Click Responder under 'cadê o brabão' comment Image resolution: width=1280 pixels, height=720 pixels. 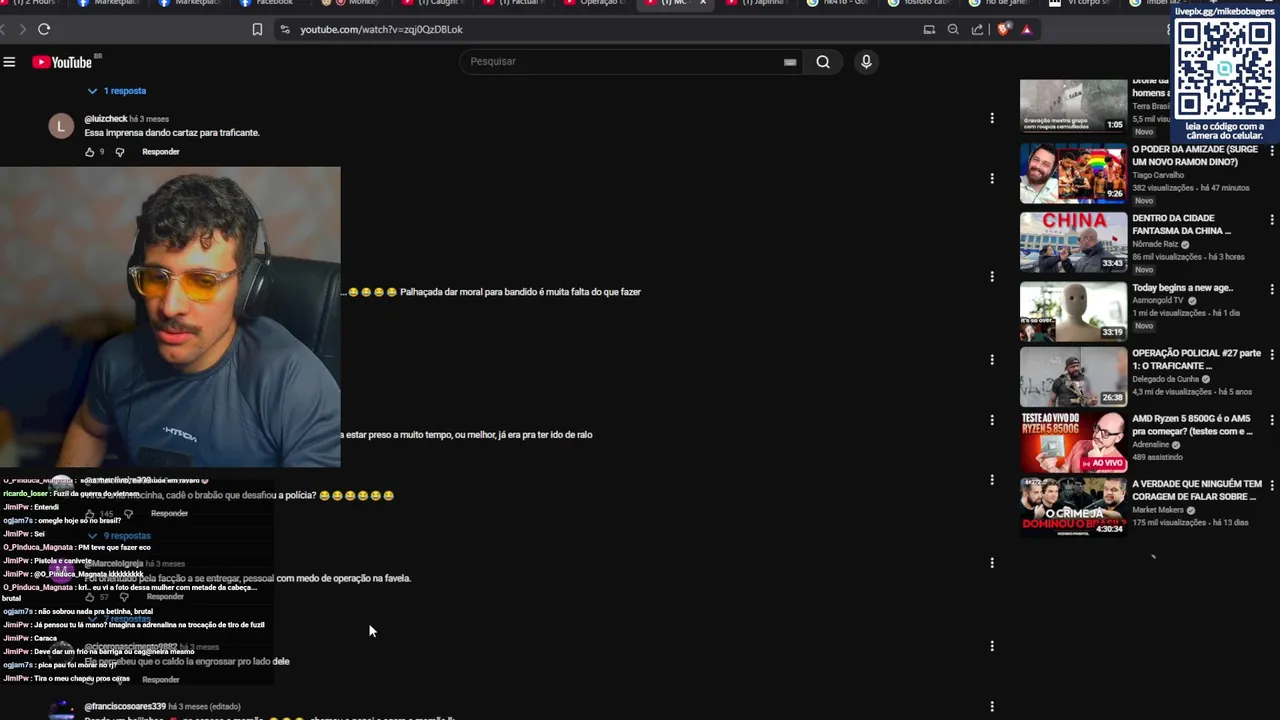(169, 514)
